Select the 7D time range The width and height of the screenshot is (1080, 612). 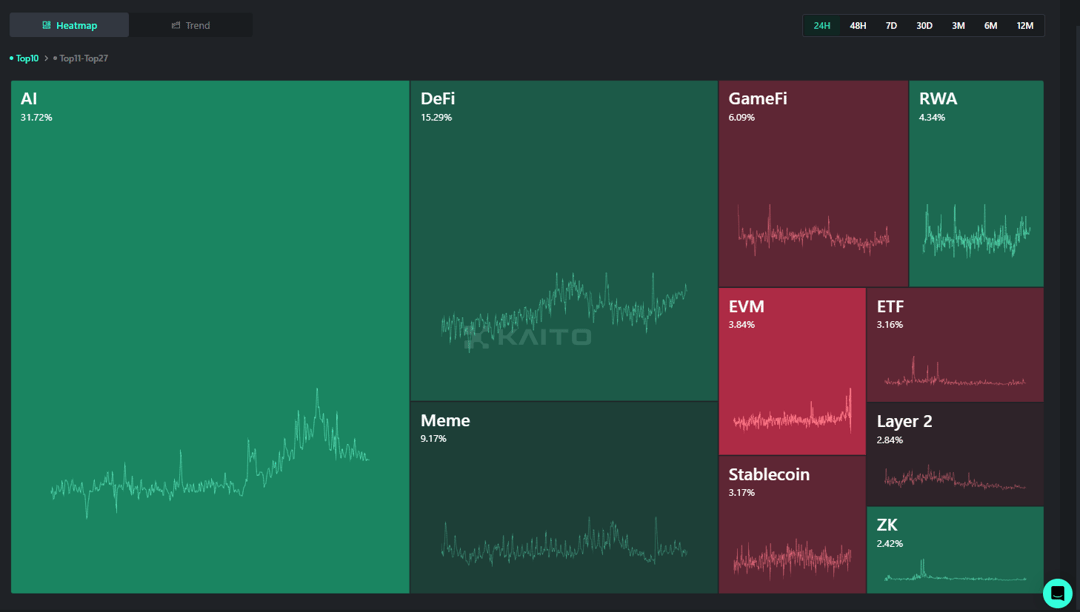tap(891, 25)
